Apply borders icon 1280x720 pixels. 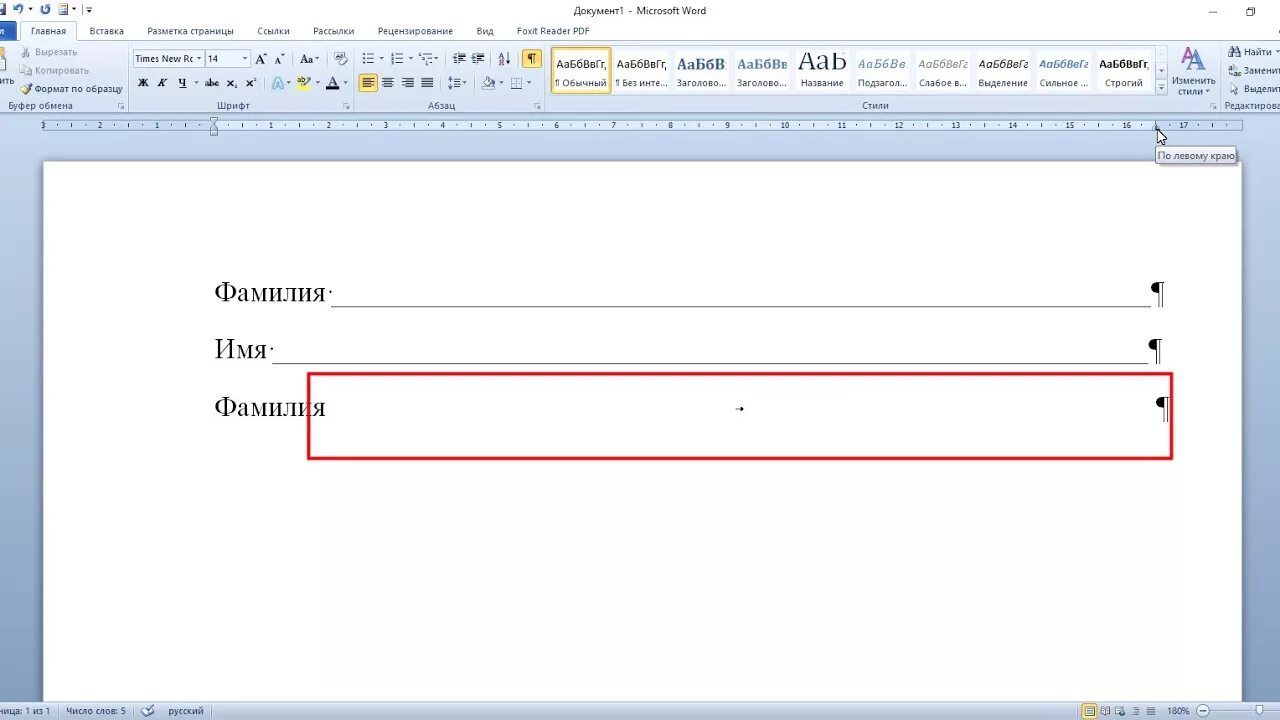516,83
